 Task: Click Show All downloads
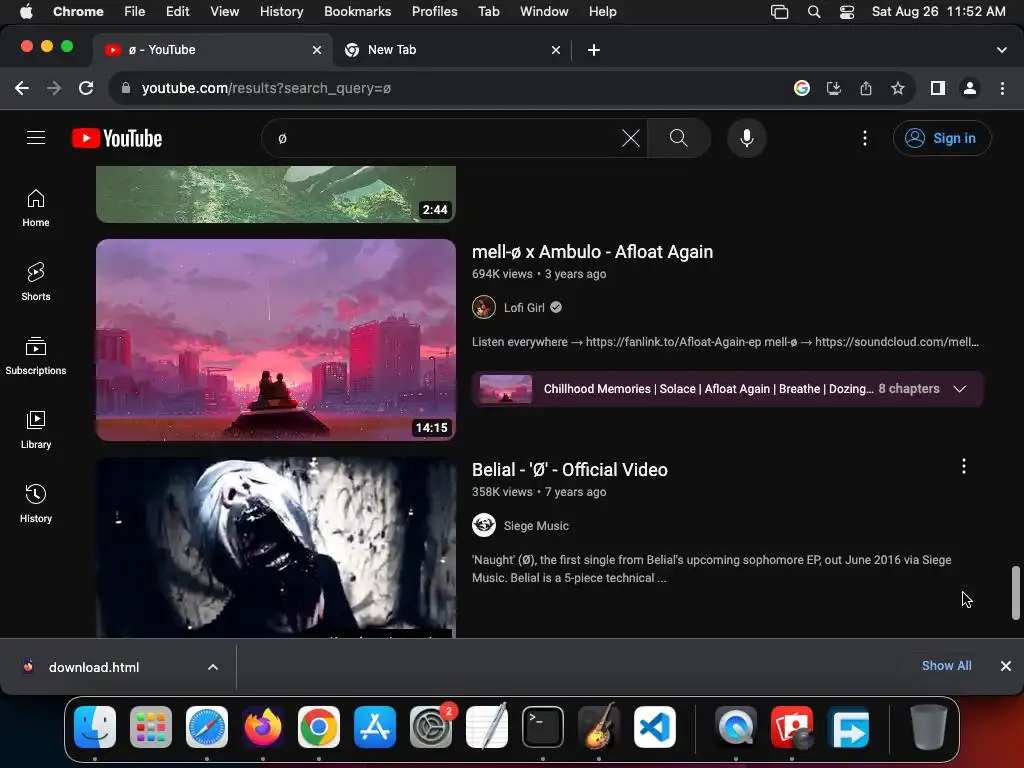coord(946,665)
